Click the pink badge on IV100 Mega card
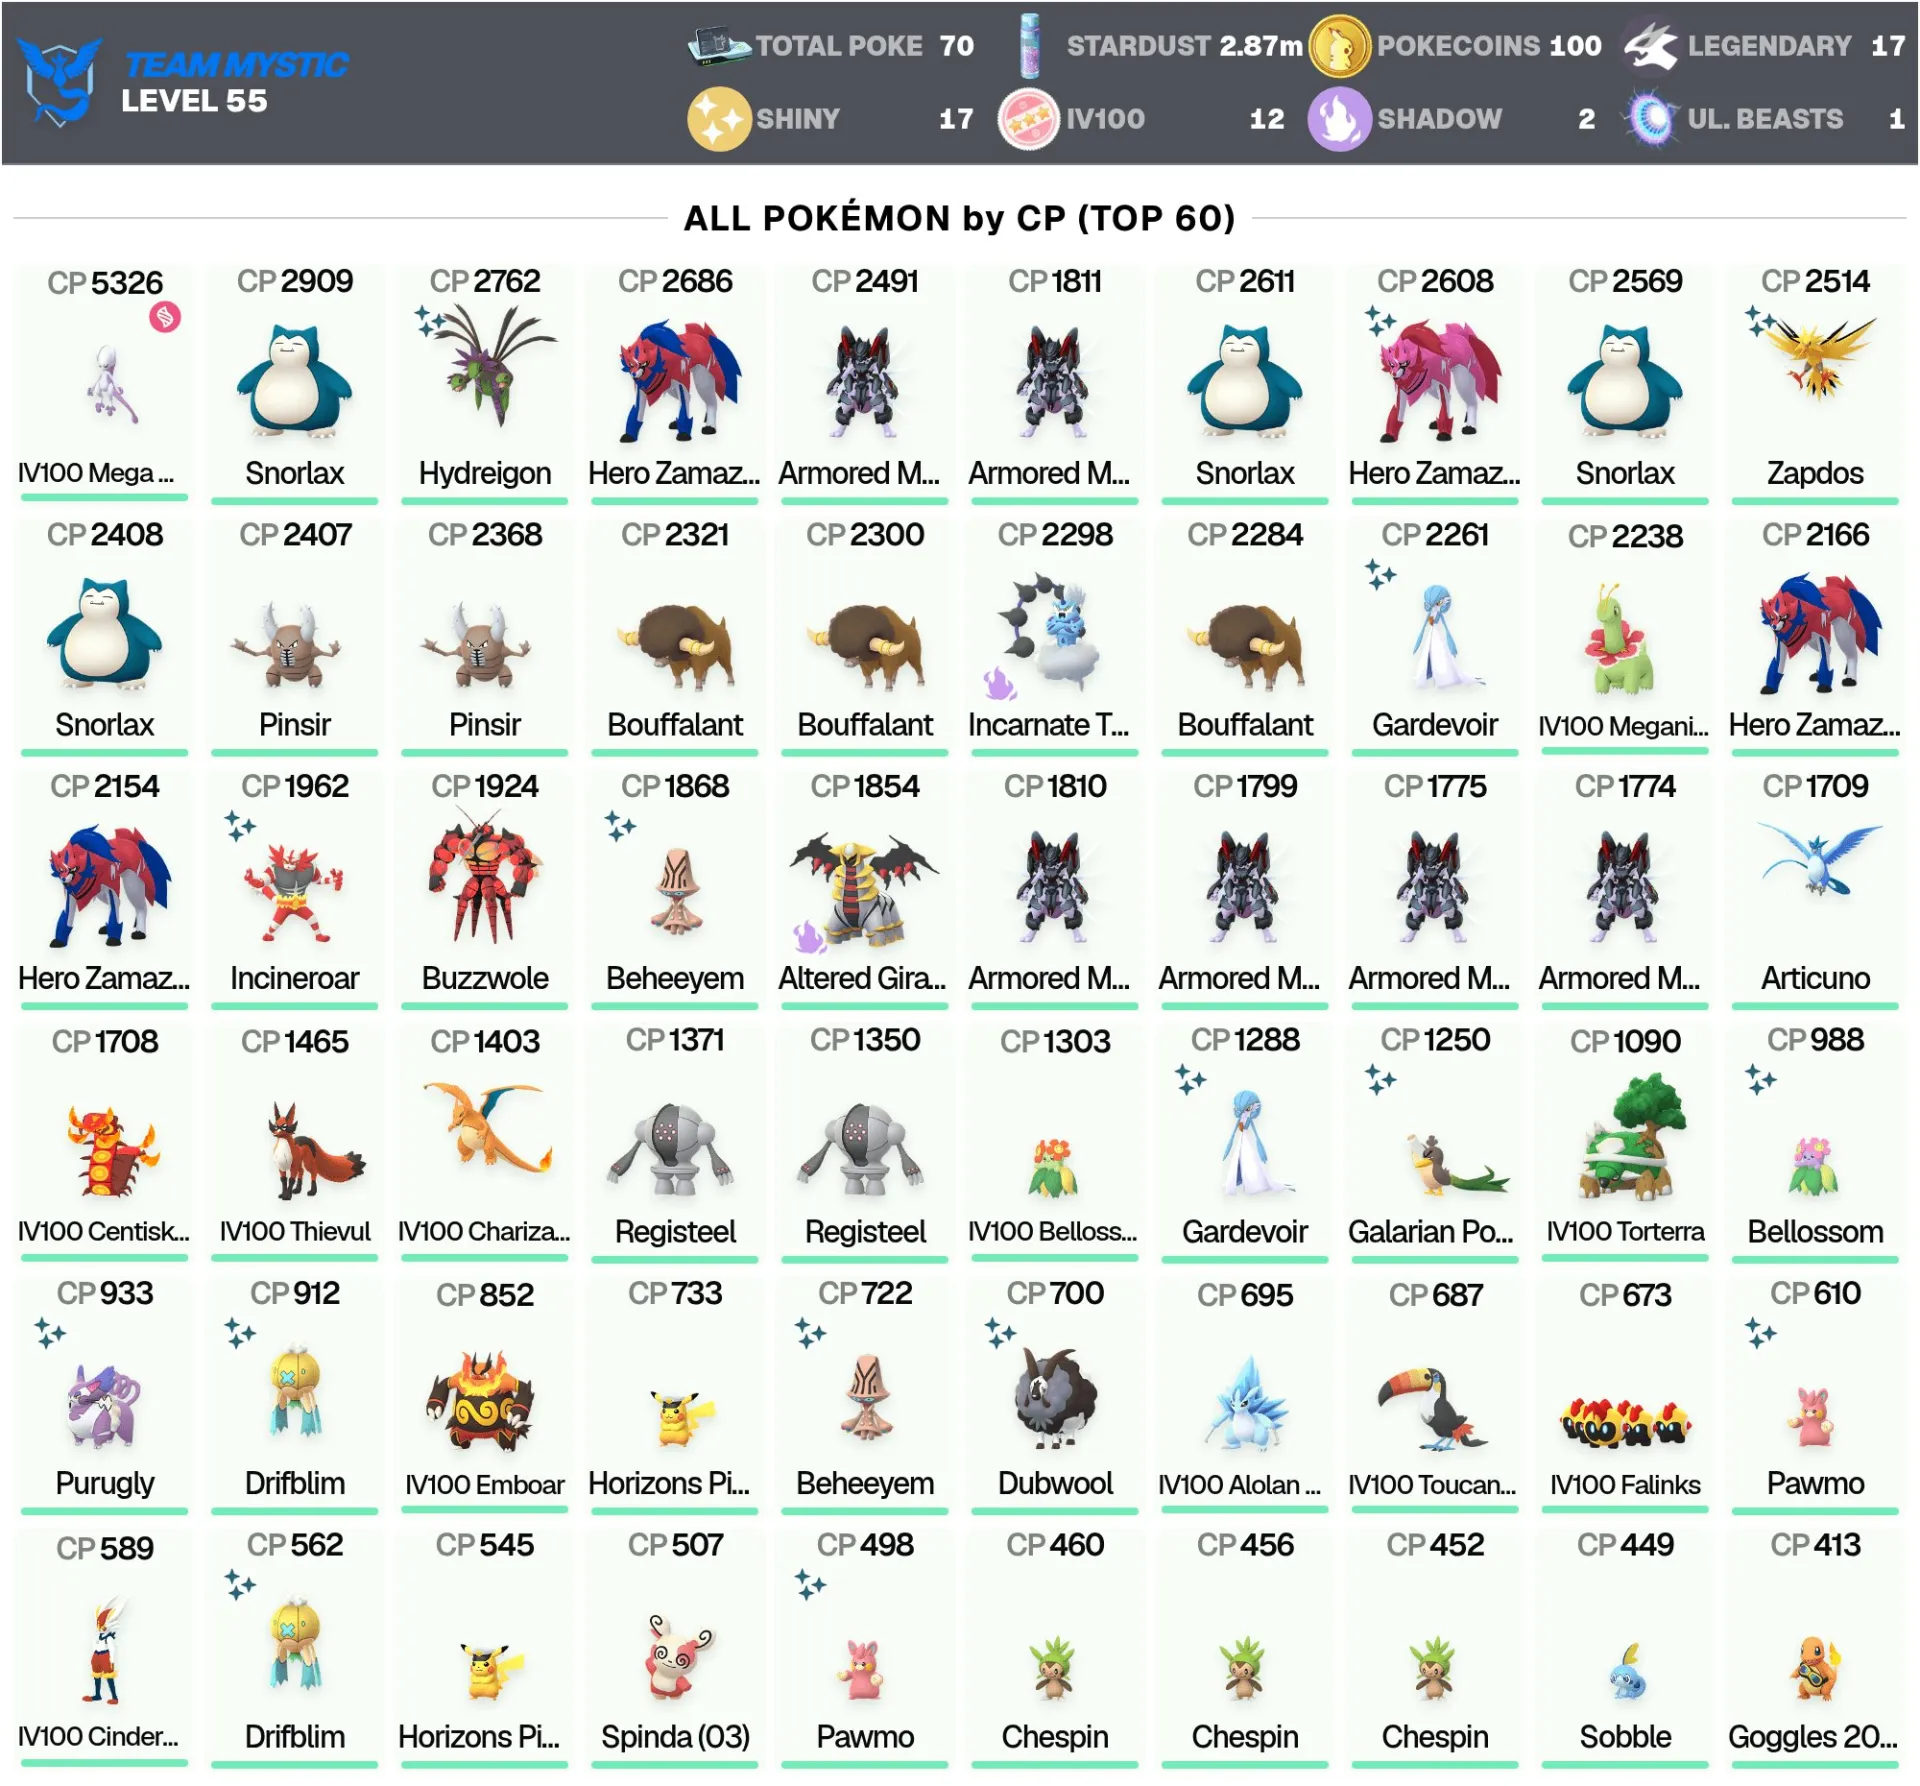 (165, 317)
